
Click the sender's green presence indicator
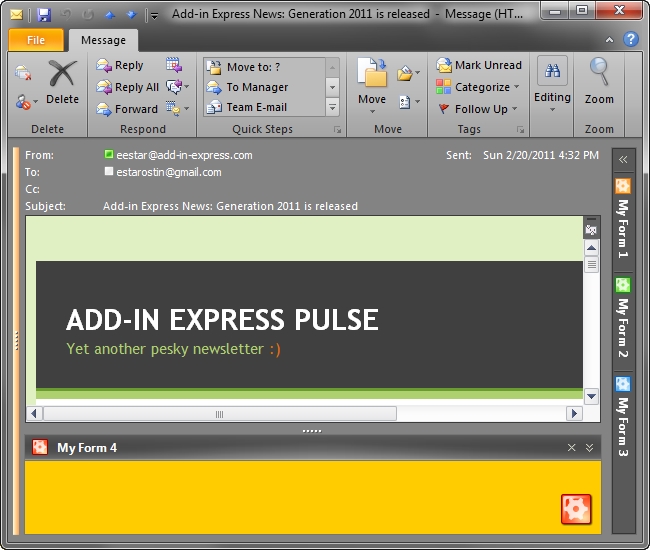coord(109,154)
